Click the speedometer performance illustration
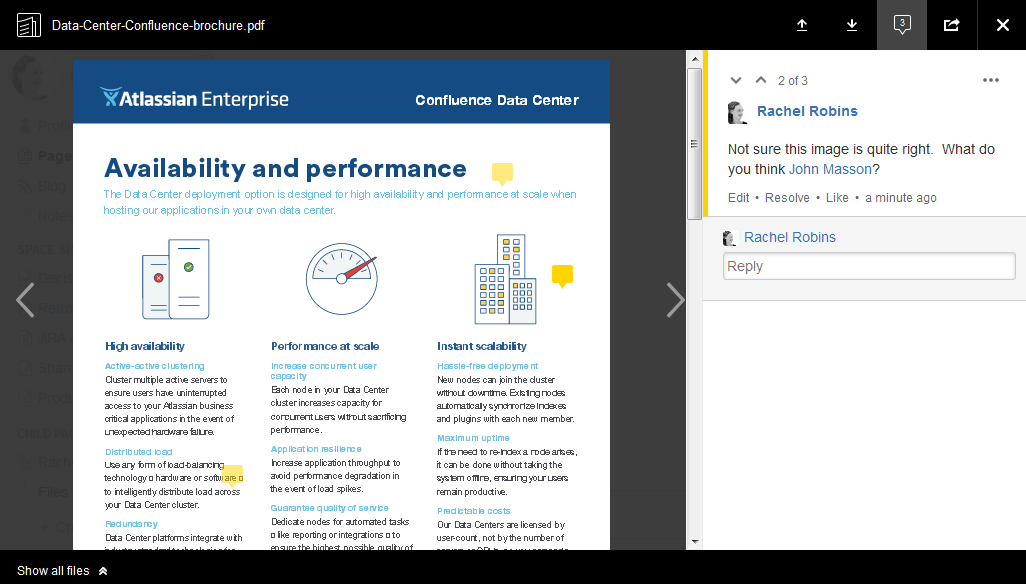Image resolution: width=1026 pixels, height=584 pixels. tap(341, 279)
